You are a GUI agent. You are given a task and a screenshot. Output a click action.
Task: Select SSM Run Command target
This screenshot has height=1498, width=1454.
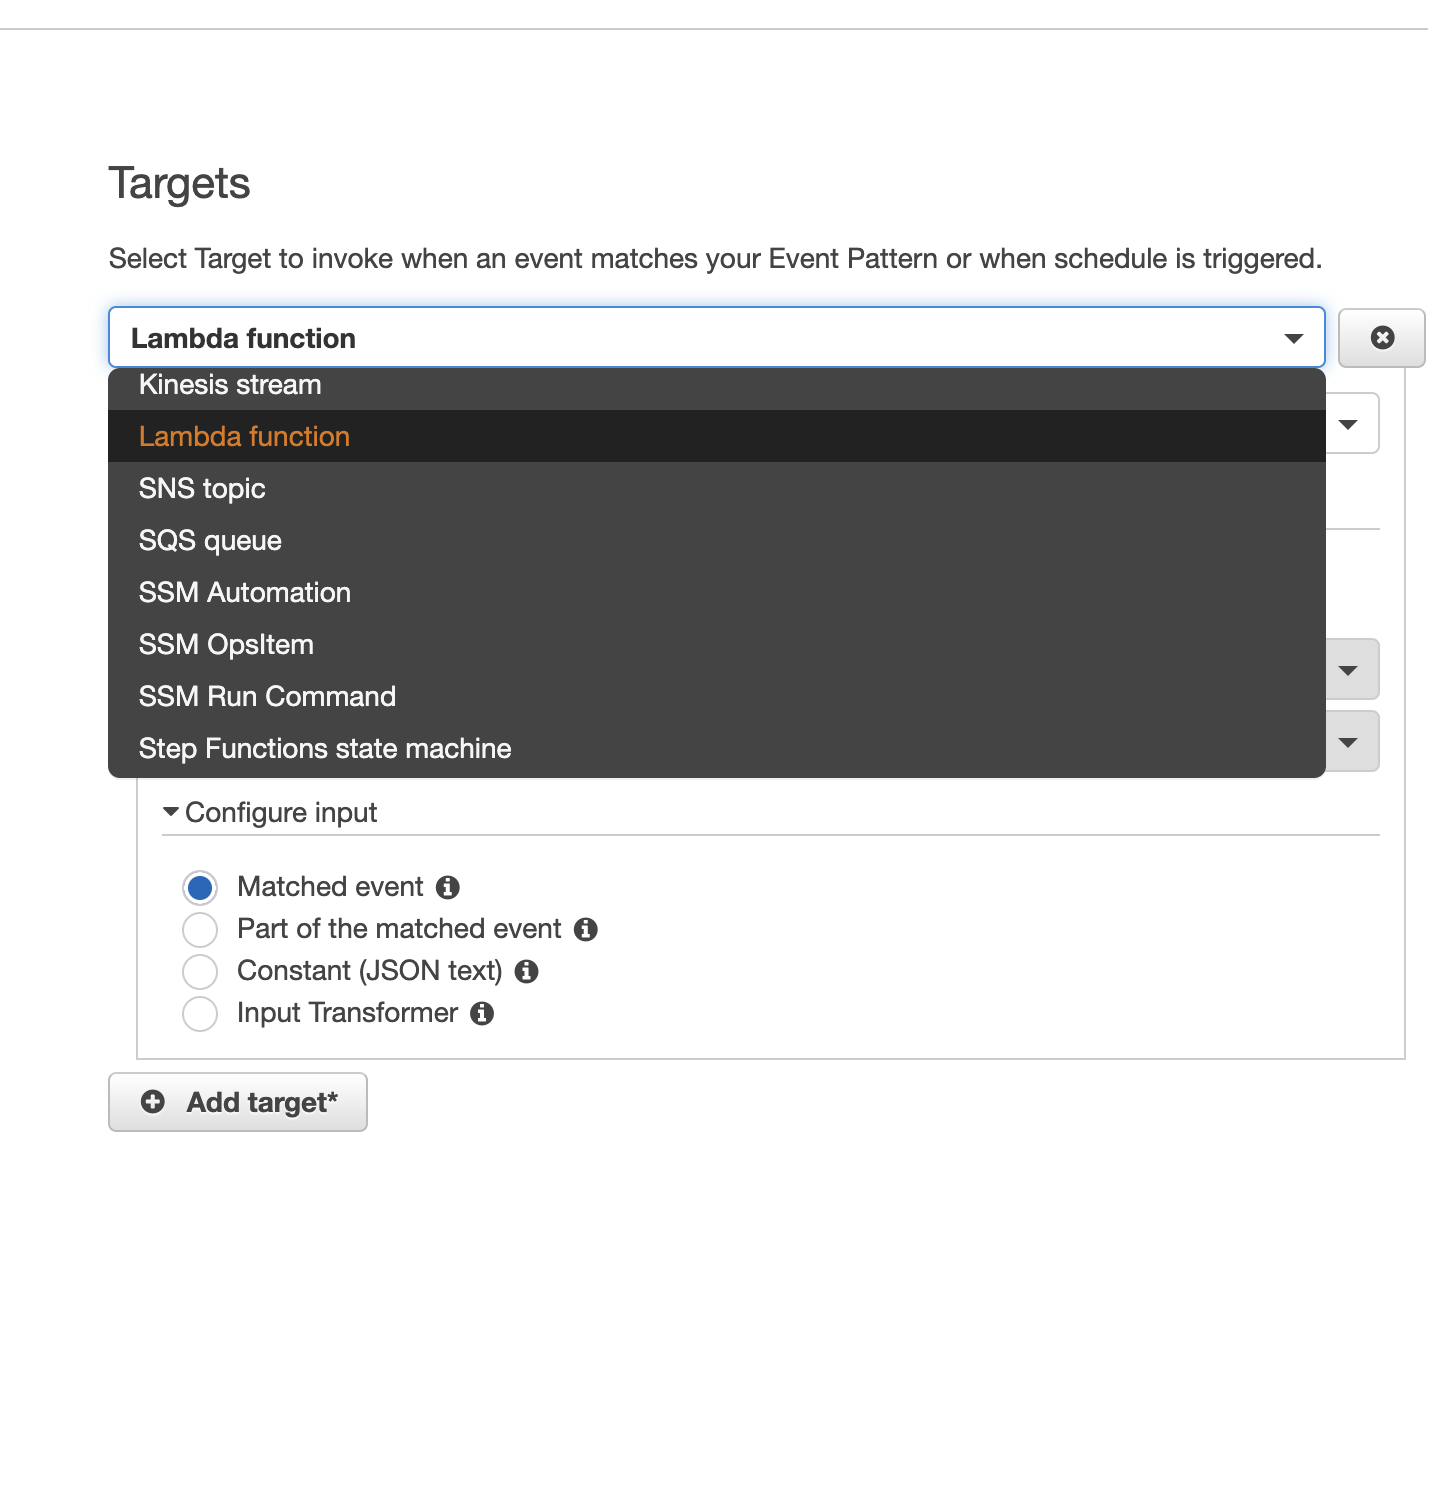click(x=267, y=697)
